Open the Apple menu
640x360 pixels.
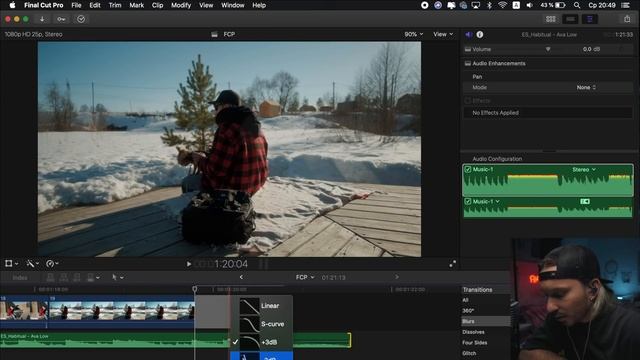[12, 5]
